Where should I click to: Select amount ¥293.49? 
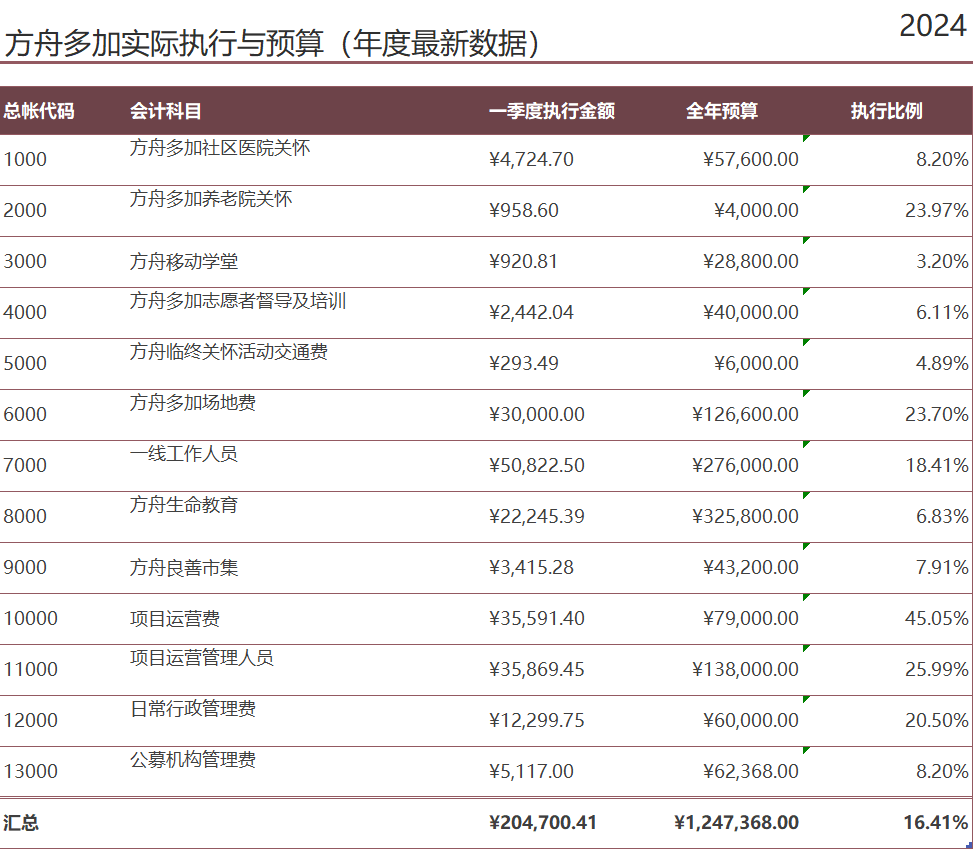point(524,363)
